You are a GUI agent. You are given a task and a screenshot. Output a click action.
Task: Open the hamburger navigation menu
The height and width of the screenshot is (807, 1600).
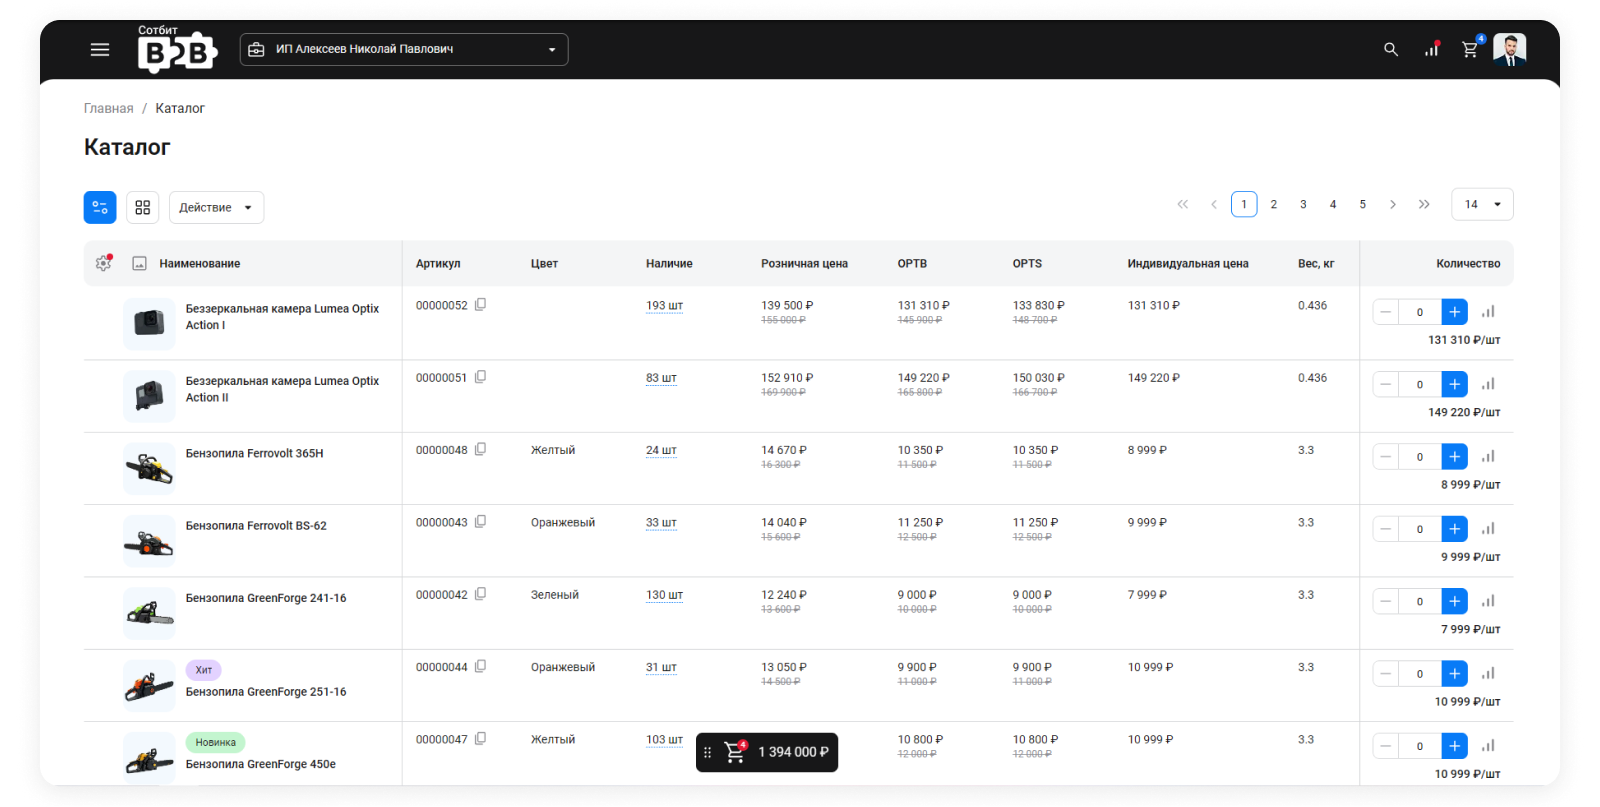pyautogui.click(x=100, y=49)
